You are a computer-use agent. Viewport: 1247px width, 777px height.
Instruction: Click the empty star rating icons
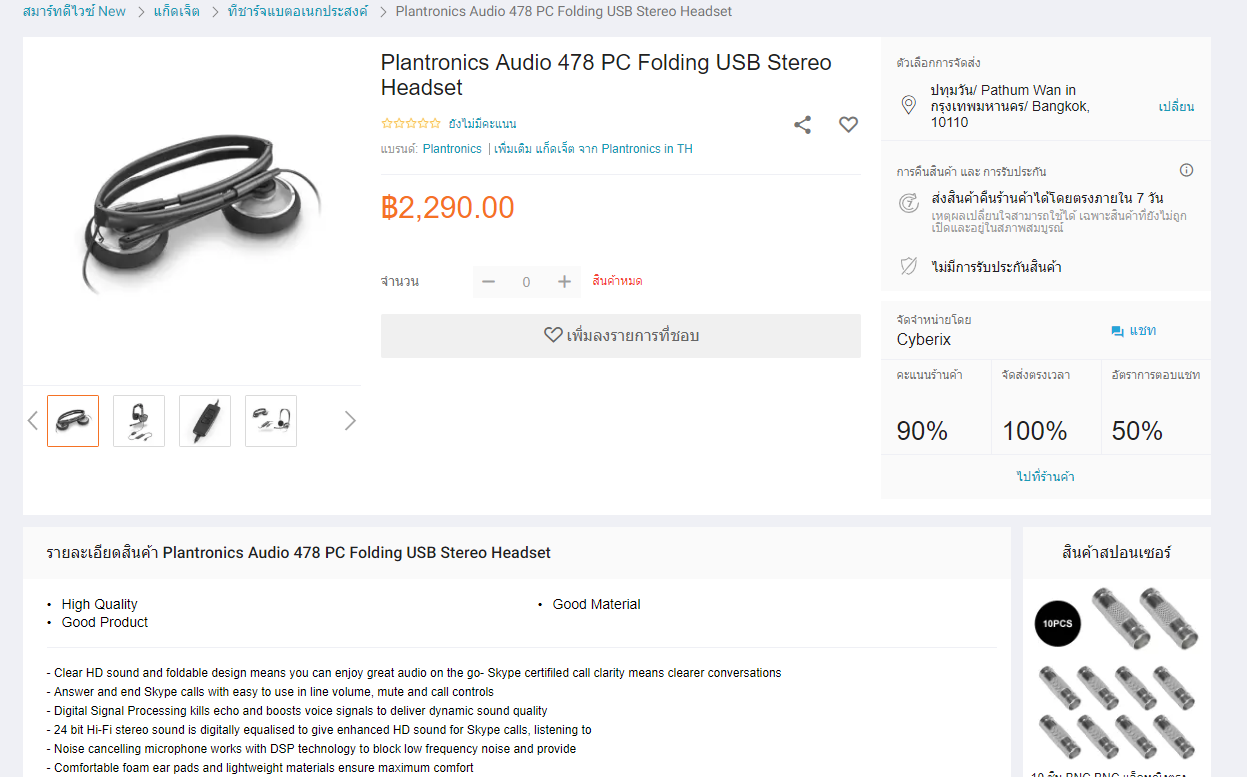coord(411,124)
